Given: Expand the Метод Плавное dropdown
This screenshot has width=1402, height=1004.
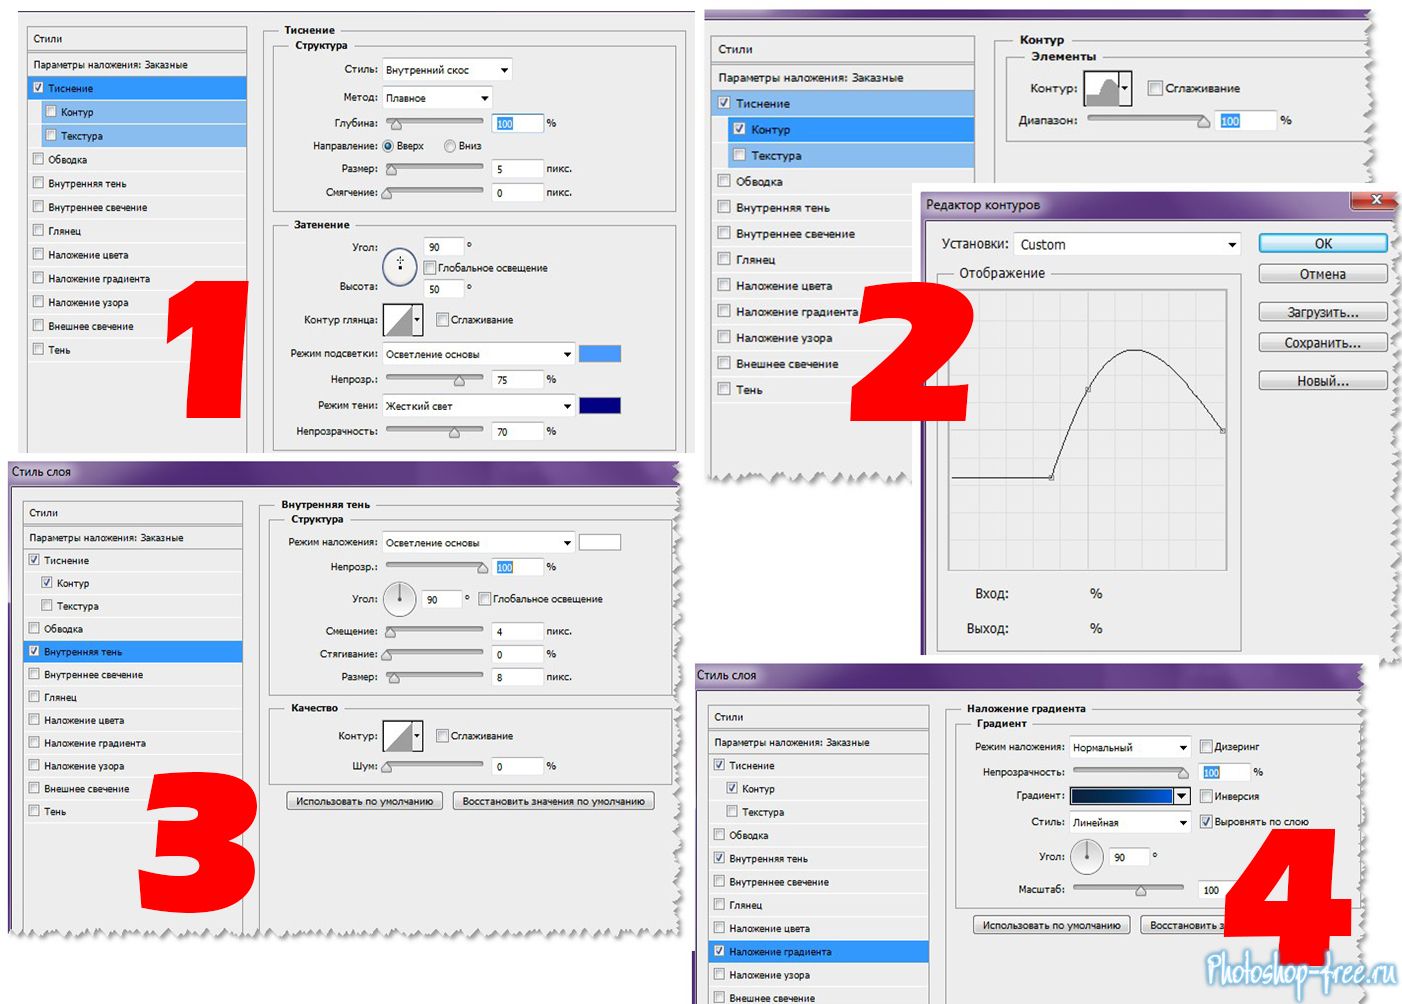Looking at the screenshot, I should pyautogui.click(x=437, y=98).
